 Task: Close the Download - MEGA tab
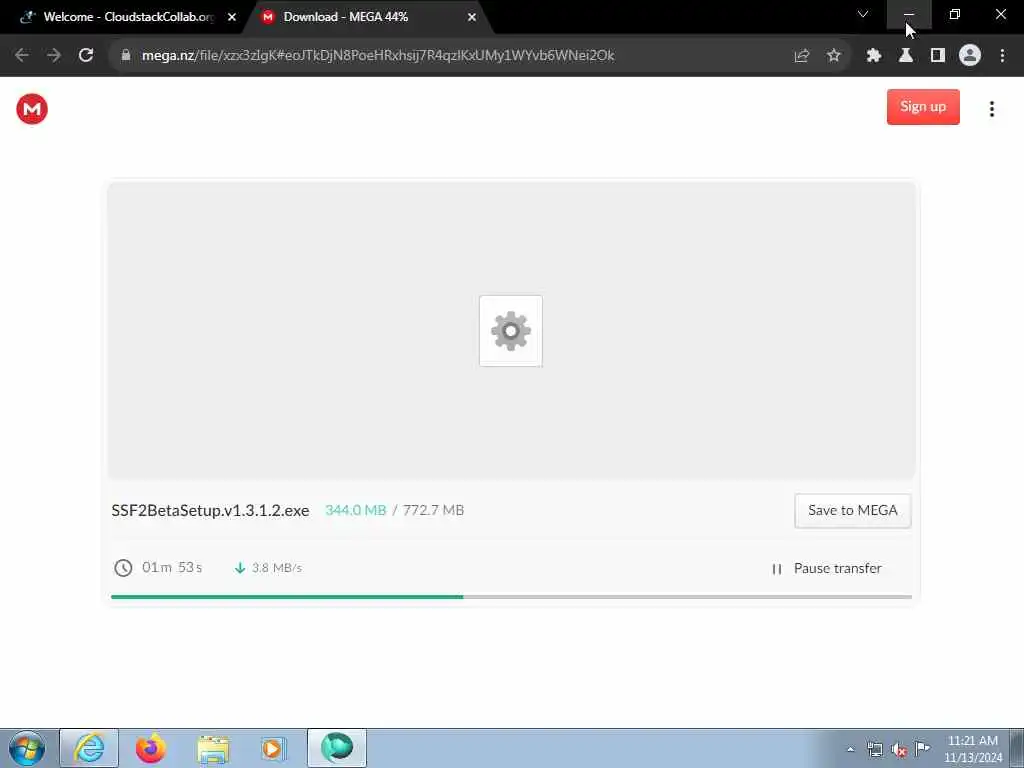[472, 18]
